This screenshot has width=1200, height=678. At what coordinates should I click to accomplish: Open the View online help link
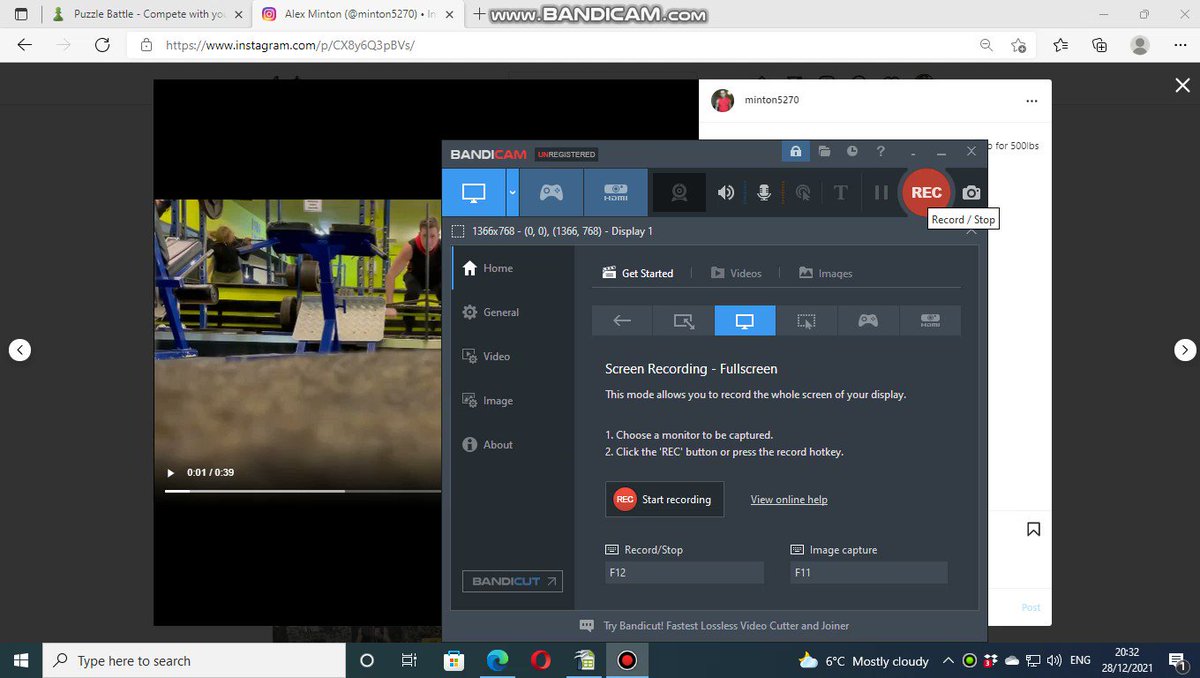789,499
